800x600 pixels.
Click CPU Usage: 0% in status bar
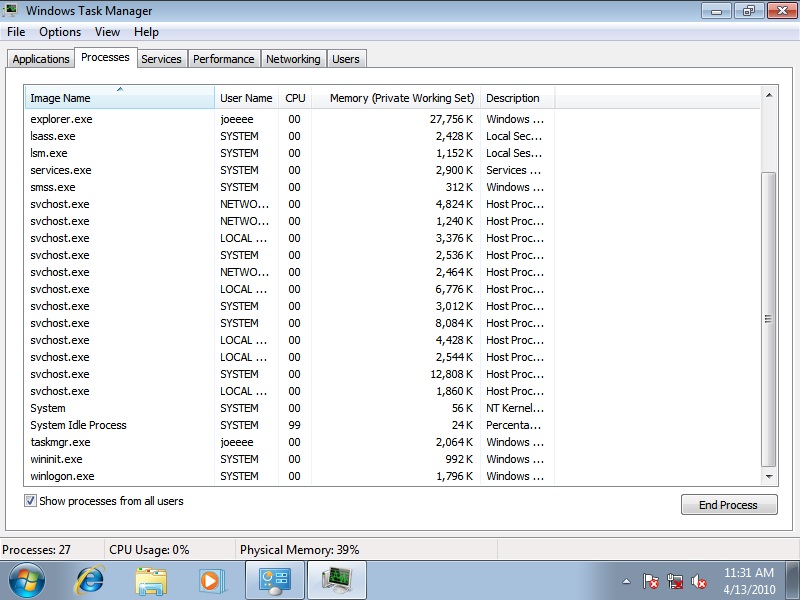(149, 549)
